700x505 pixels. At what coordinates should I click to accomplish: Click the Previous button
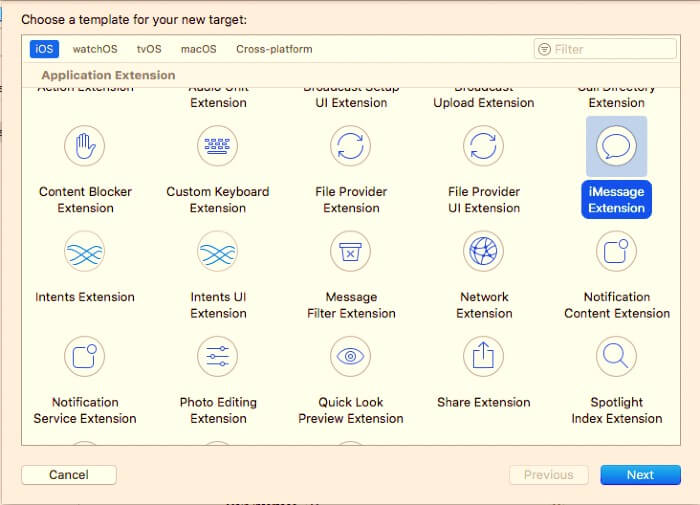[x=549, y=475]
